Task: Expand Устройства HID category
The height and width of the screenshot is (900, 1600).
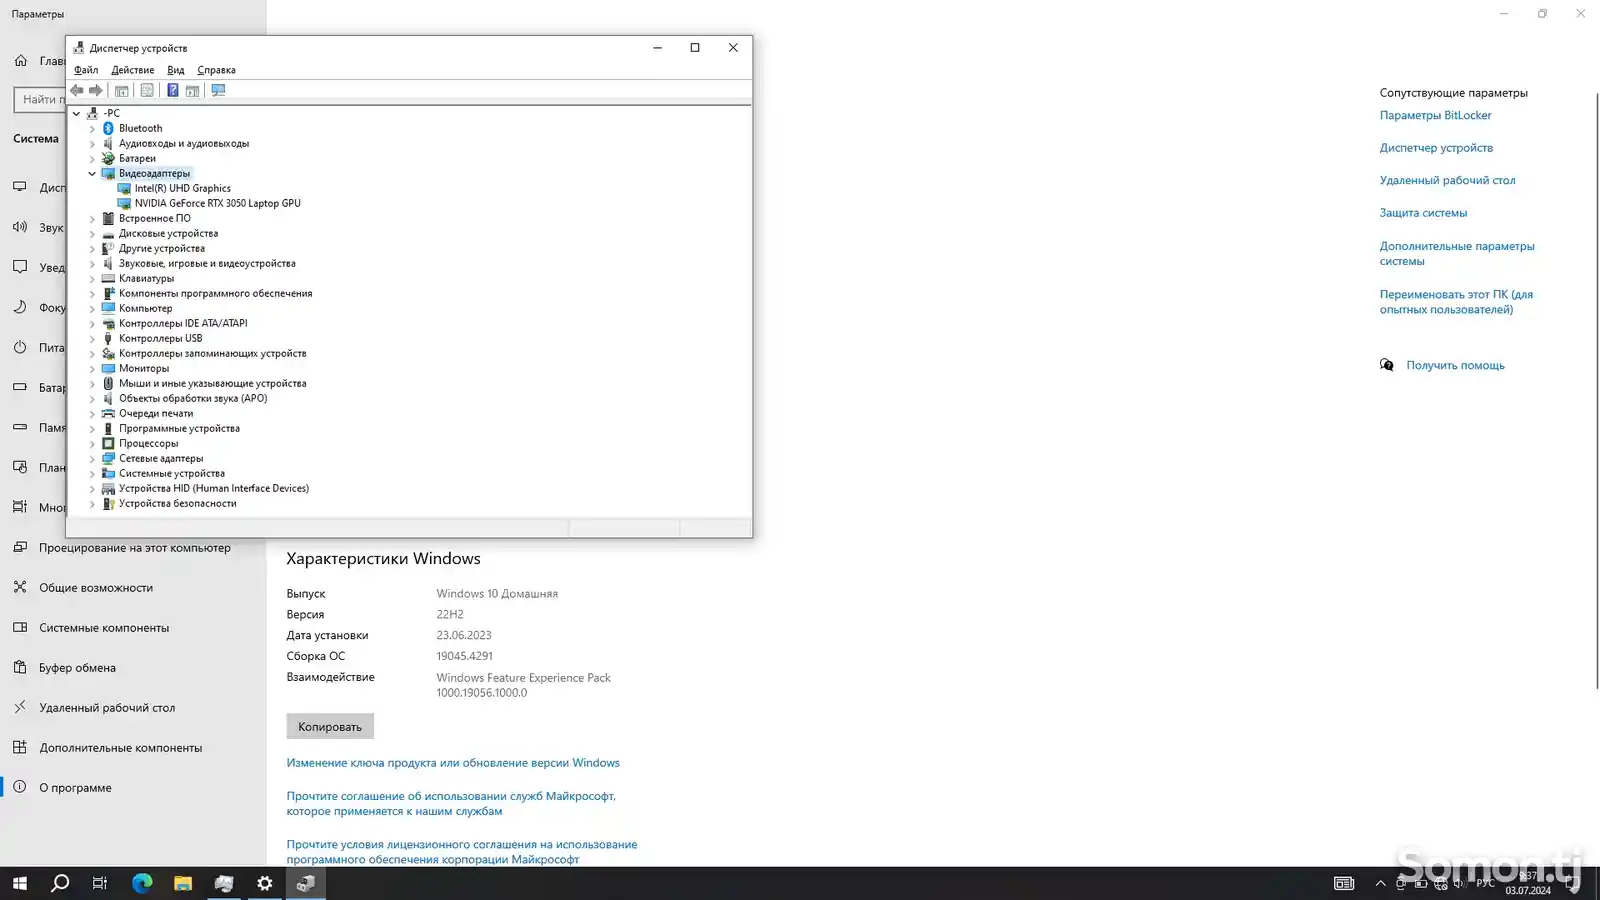Action: 92,488
